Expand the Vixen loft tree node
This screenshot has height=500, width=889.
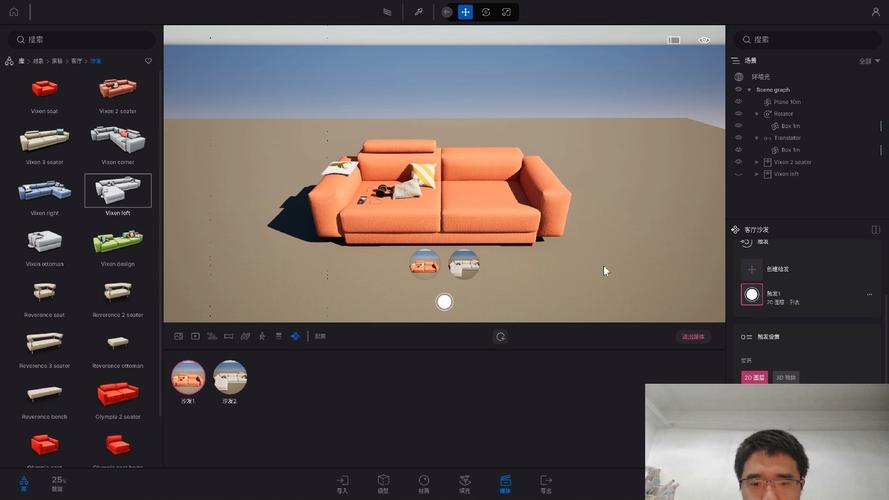point(757,174)
